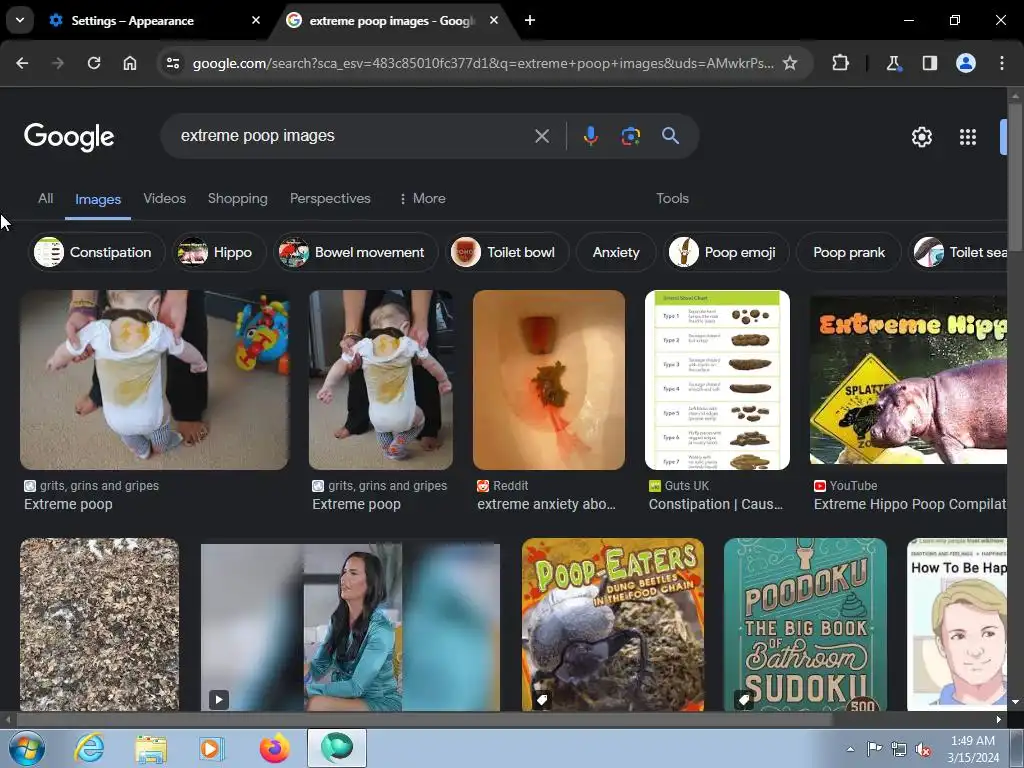Open the Action Center flag icon
The width and height of the screenshot is (1024, 768).
pos(874,749)
